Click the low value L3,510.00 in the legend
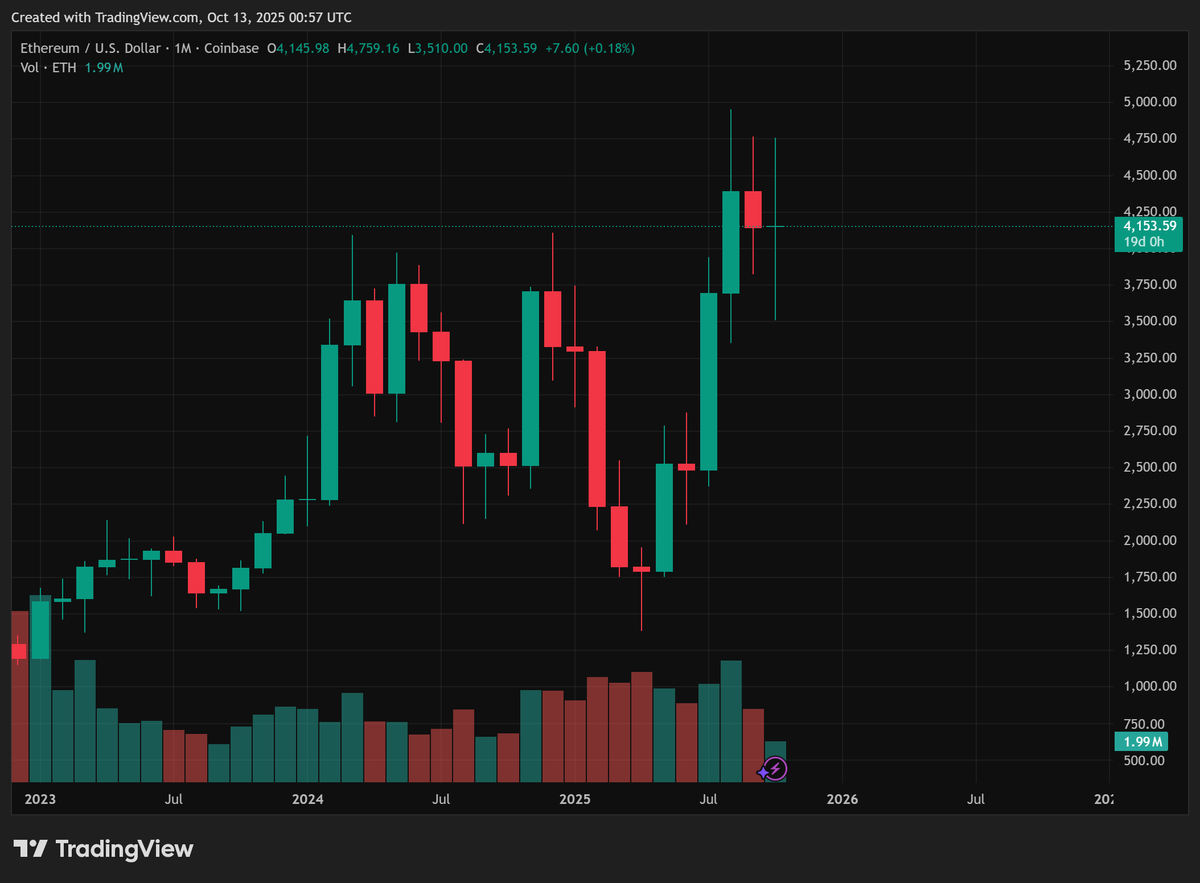The image size is (1200, 883). [x=434, y=47]
